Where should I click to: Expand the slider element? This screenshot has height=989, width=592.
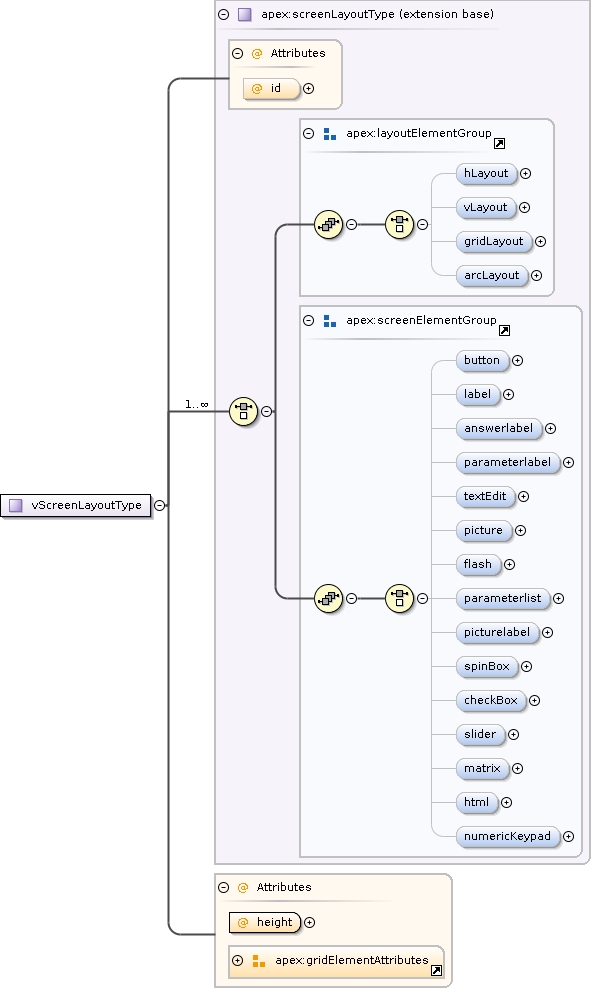tap(514, 735)
